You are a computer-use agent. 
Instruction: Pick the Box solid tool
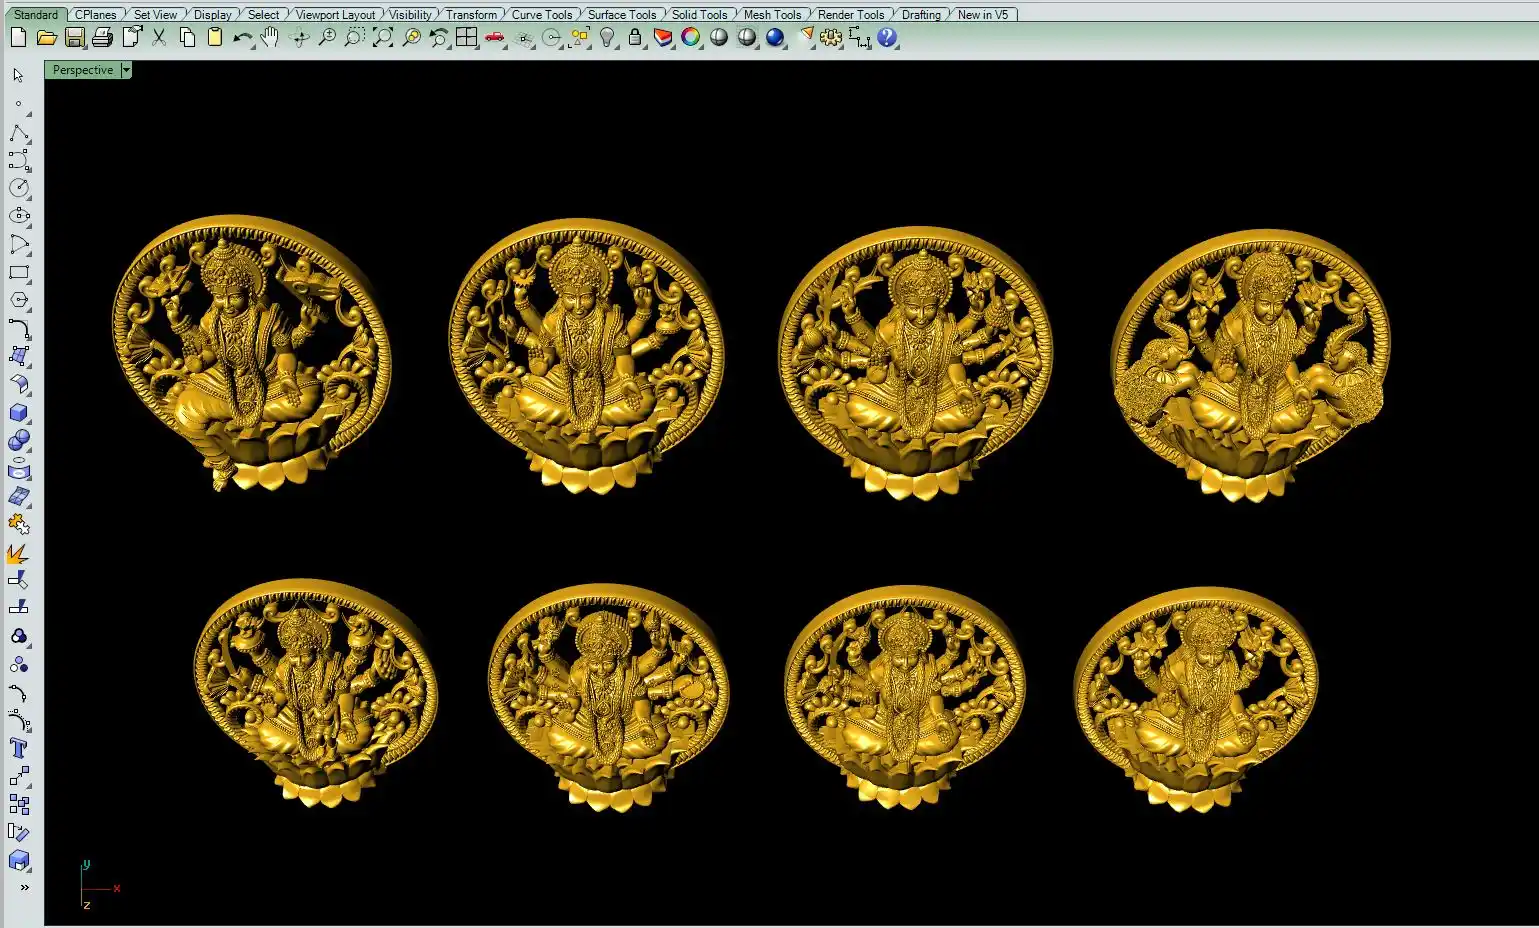18,413
